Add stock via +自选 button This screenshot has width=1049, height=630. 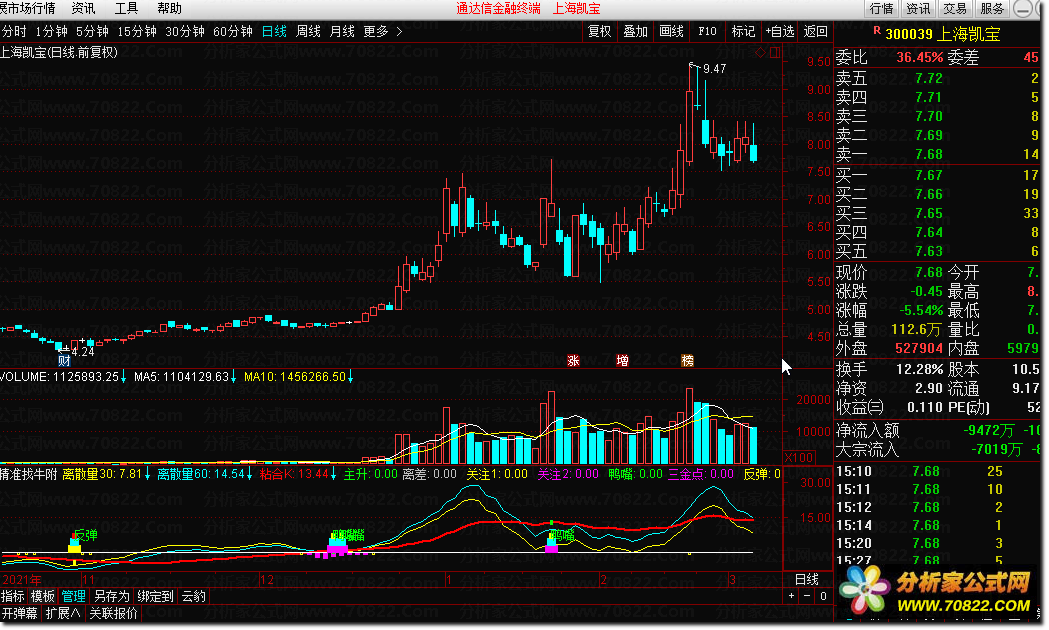pos(780,31)
